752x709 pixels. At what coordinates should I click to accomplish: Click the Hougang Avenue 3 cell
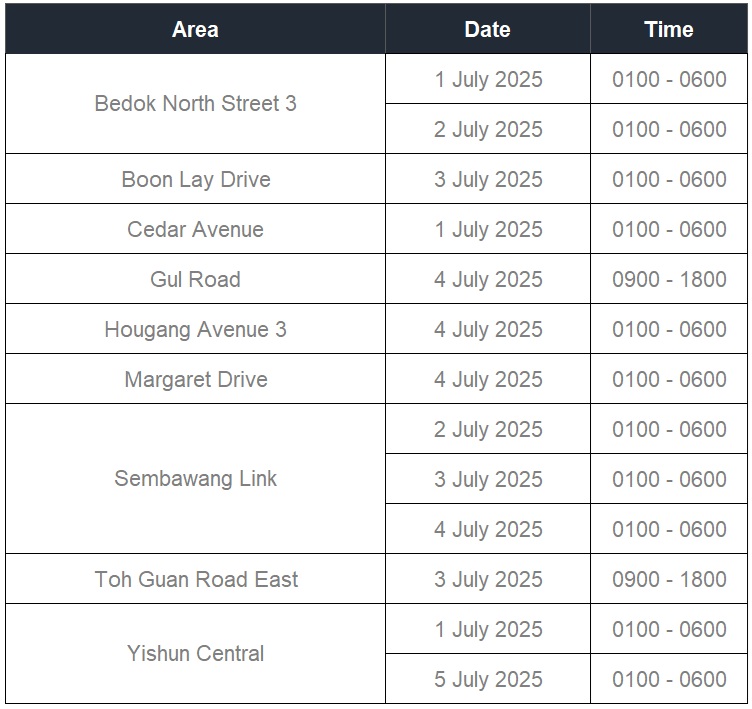(195, 329)
